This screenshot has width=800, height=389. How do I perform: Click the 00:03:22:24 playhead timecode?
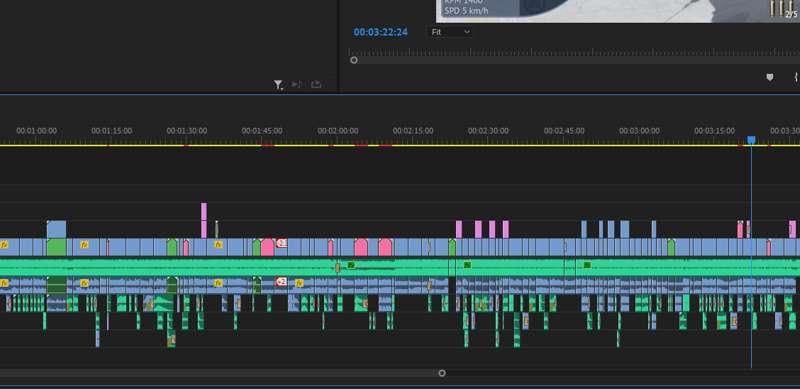coord(381,32)
